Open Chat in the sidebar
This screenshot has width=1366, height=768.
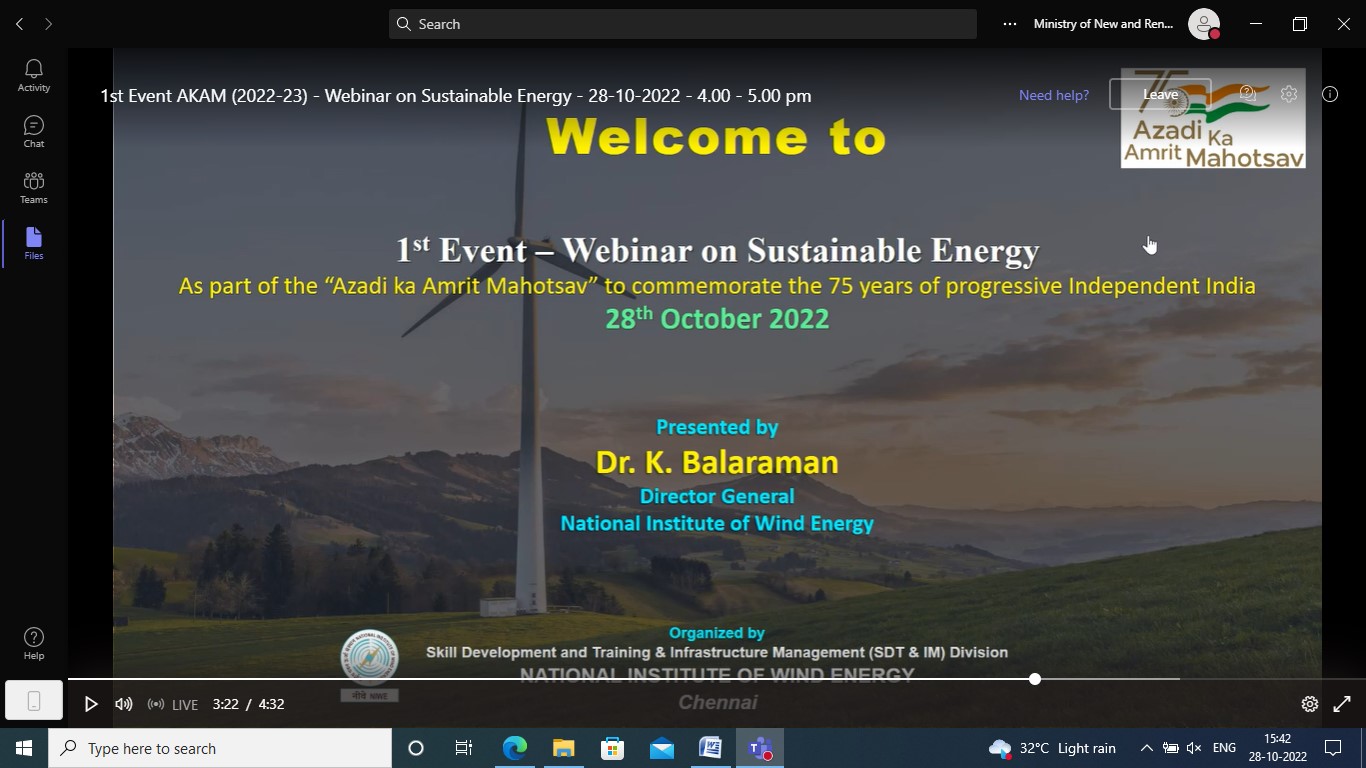click(x=34, y=131)
